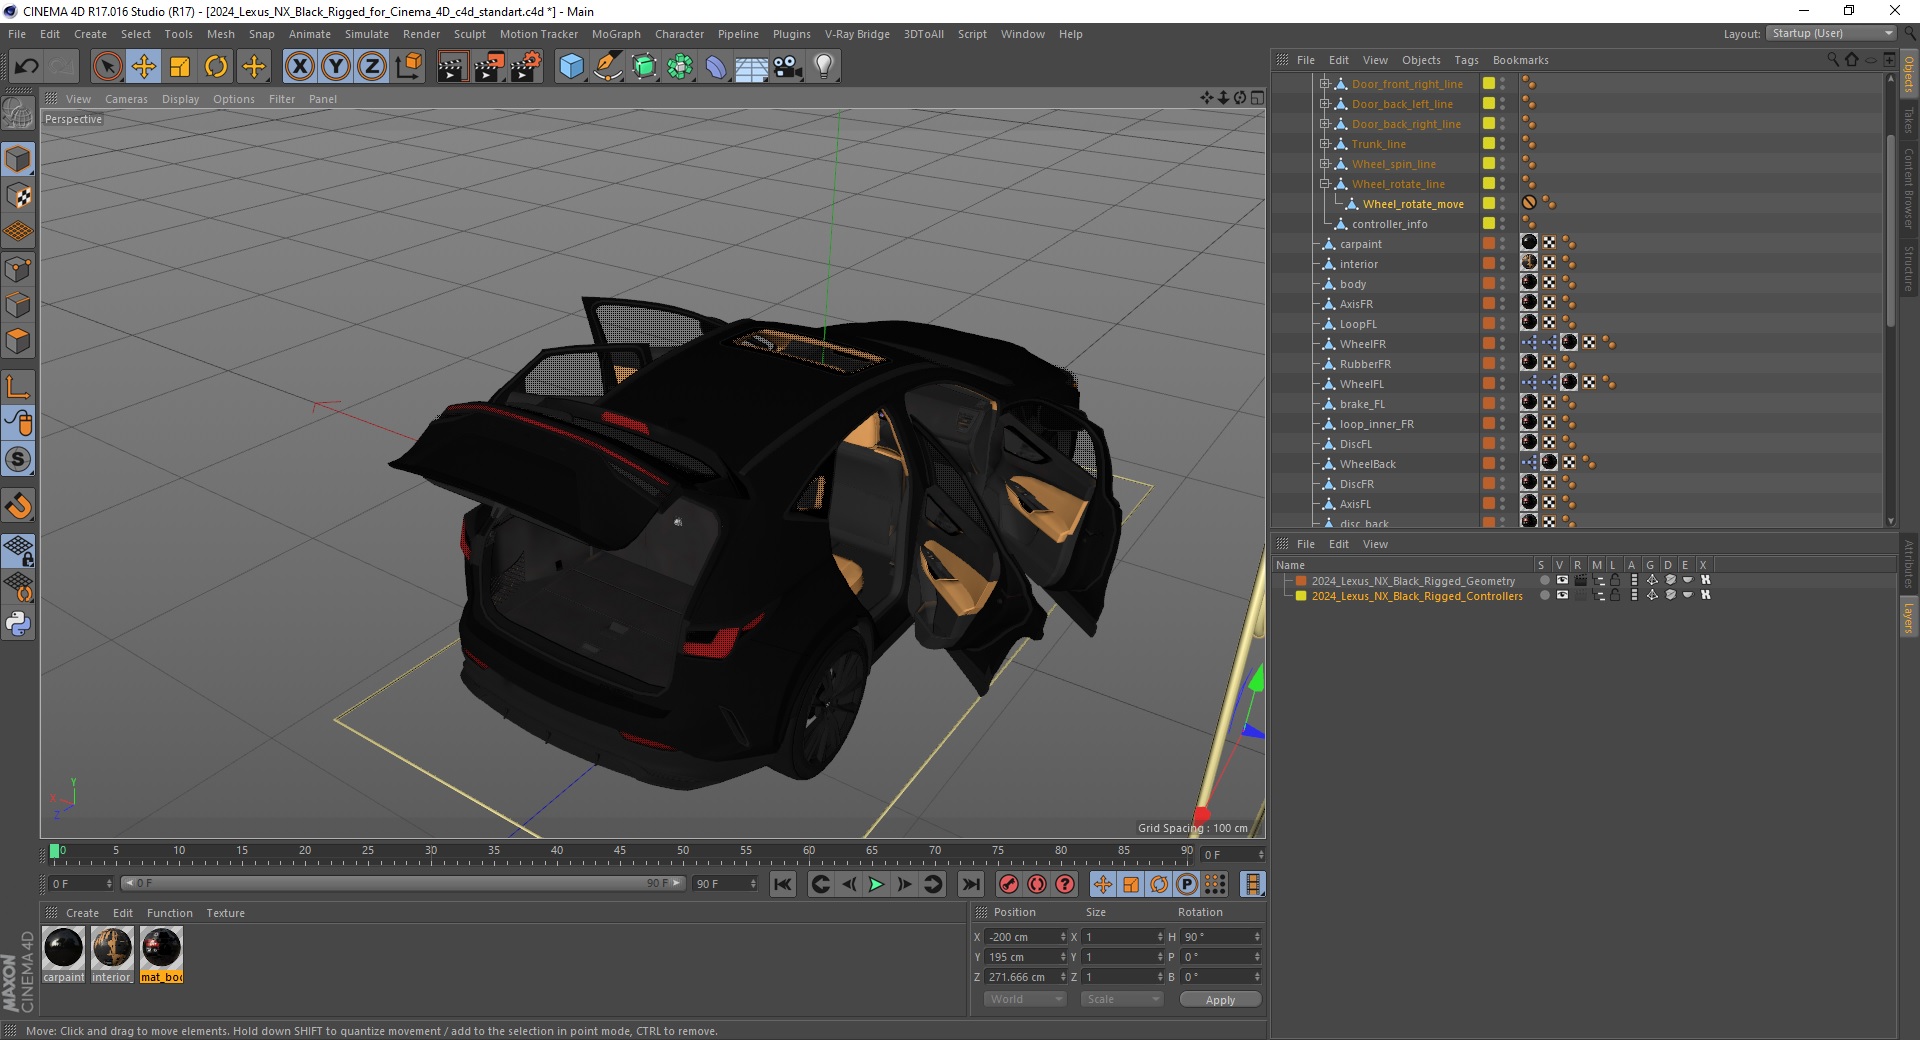
Task: Open the spline Pen tool
Action: pyautogui.click(x=607, y=67)
